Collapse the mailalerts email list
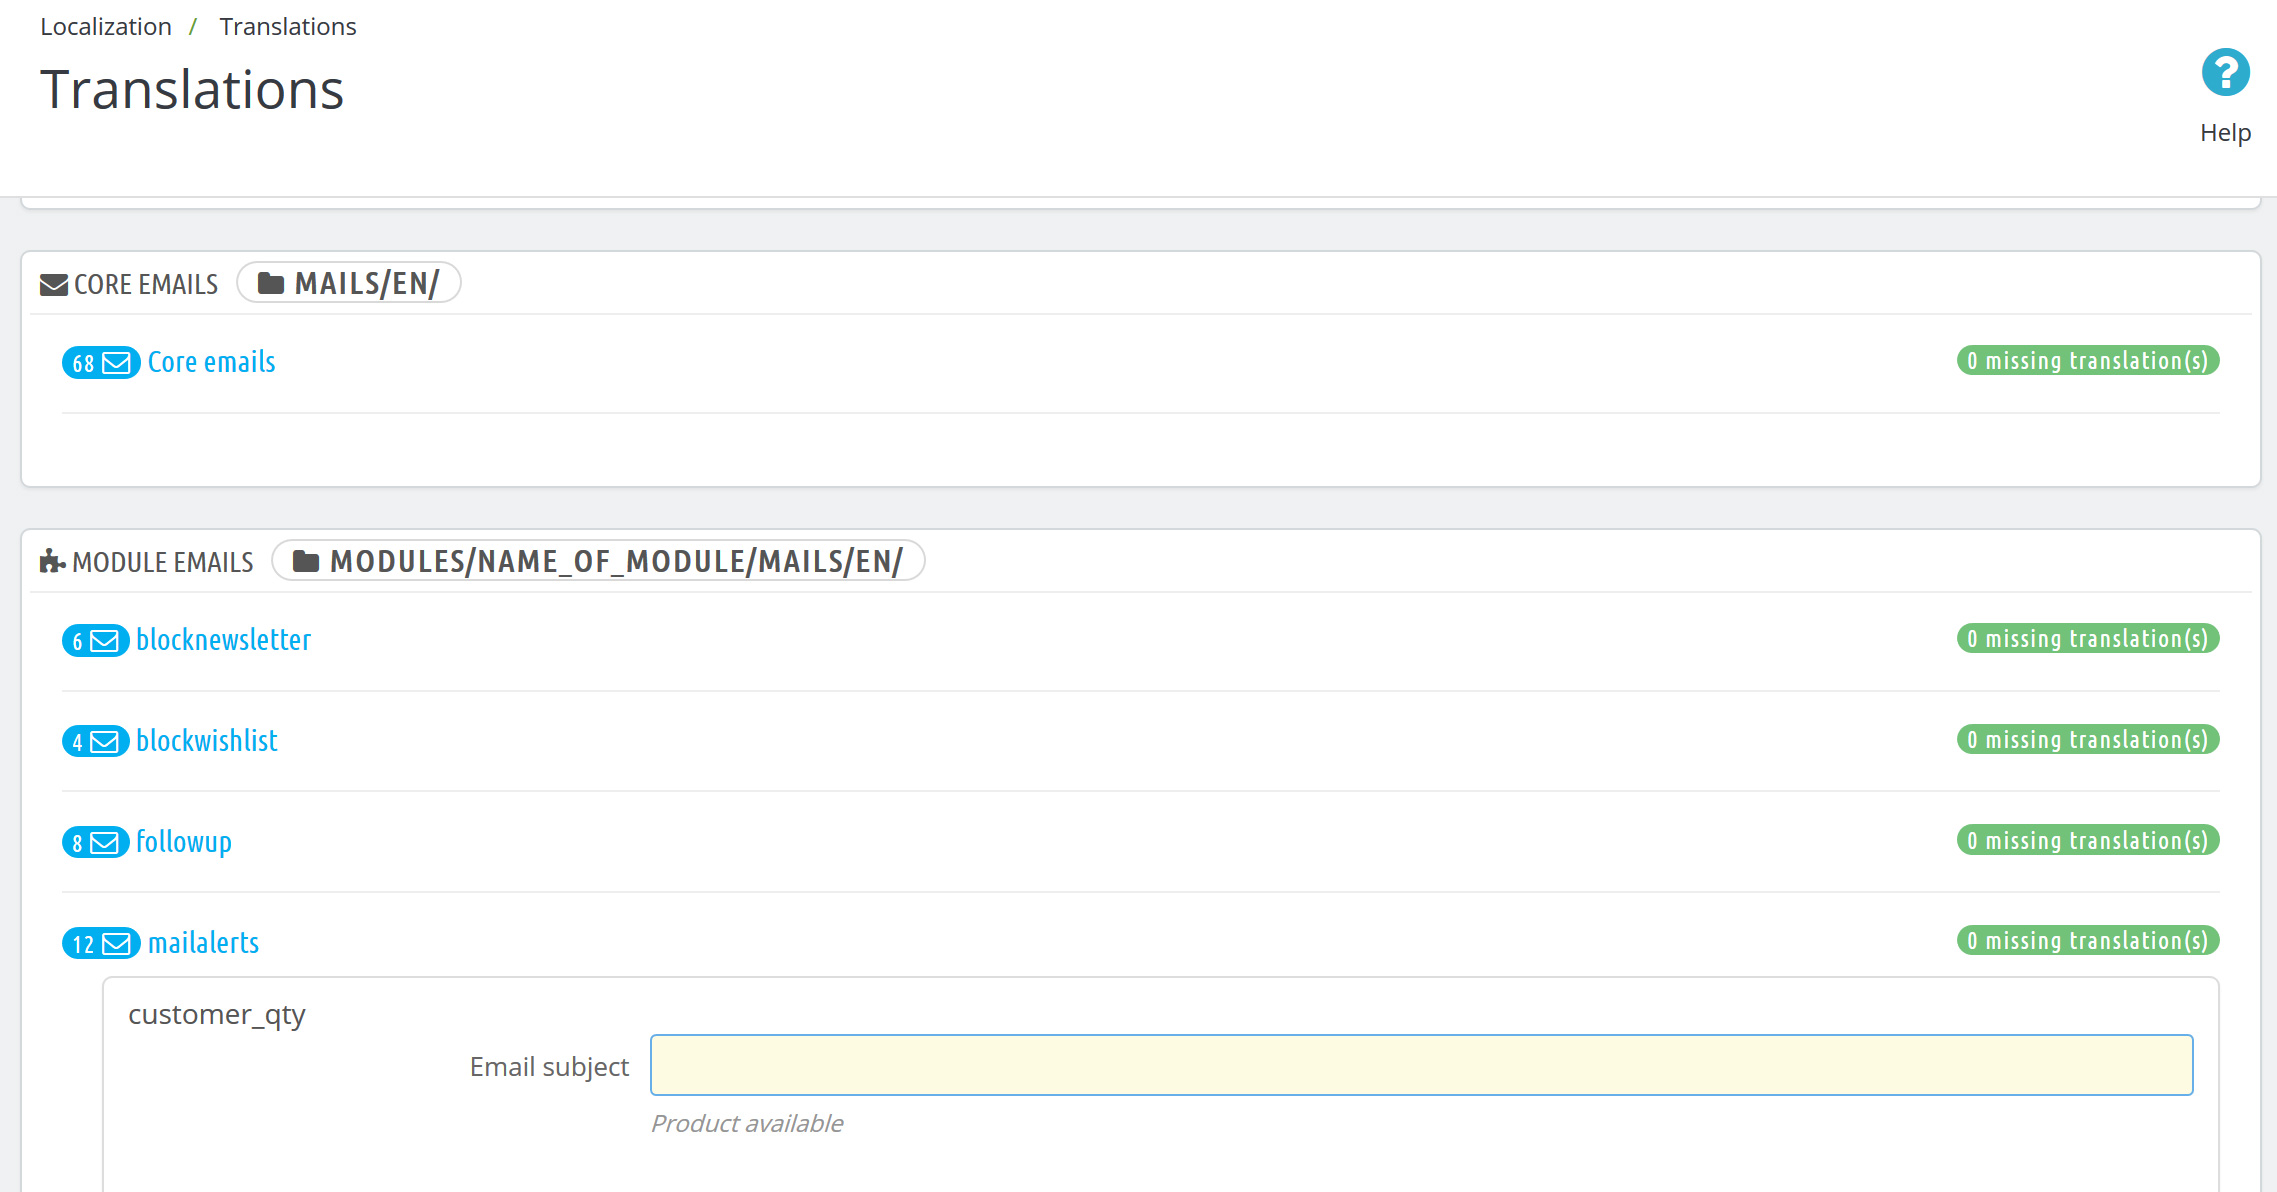2277x1192 pixels. [203, 943]
